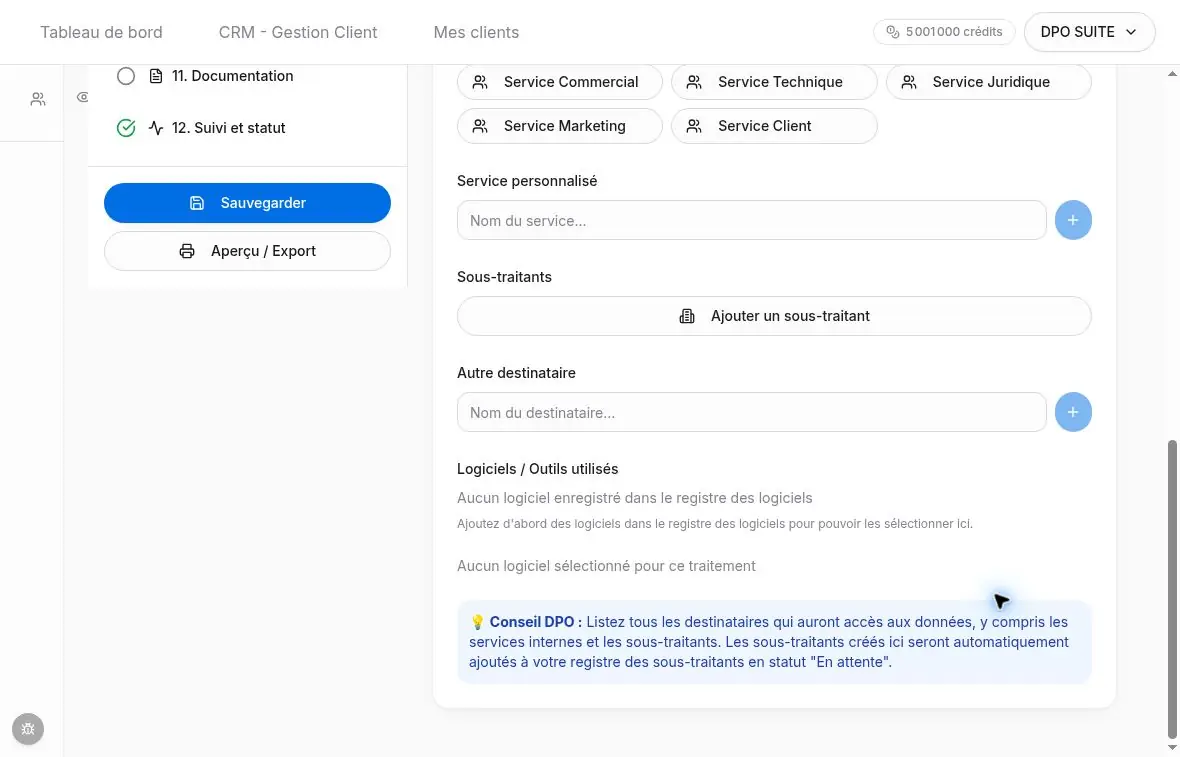Screen dimensions: 1180x757
Task: Click 'Aucun logiciel enregistré dans le registre' text
Action: click(x=634, y=498)
